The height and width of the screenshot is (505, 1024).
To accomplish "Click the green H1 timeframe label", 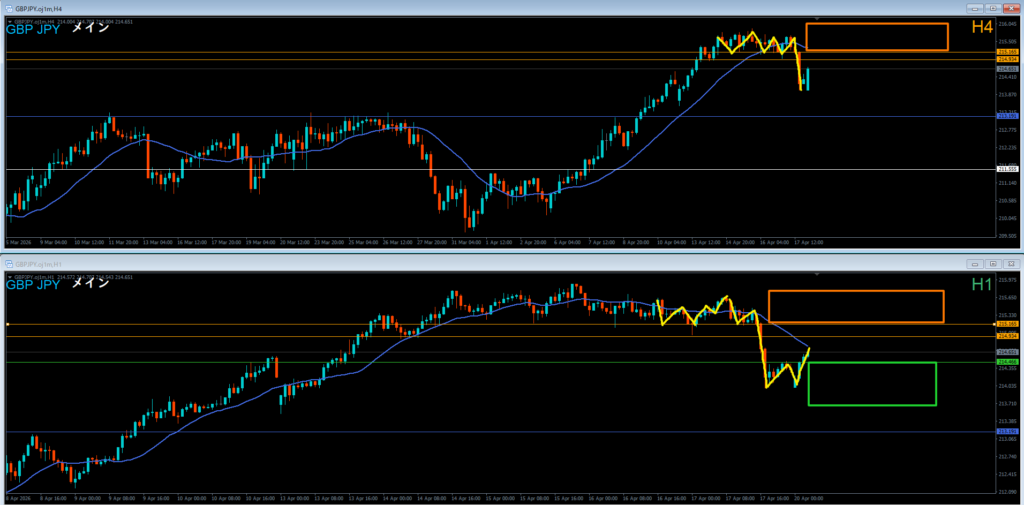I will click(x=982, y=284).
